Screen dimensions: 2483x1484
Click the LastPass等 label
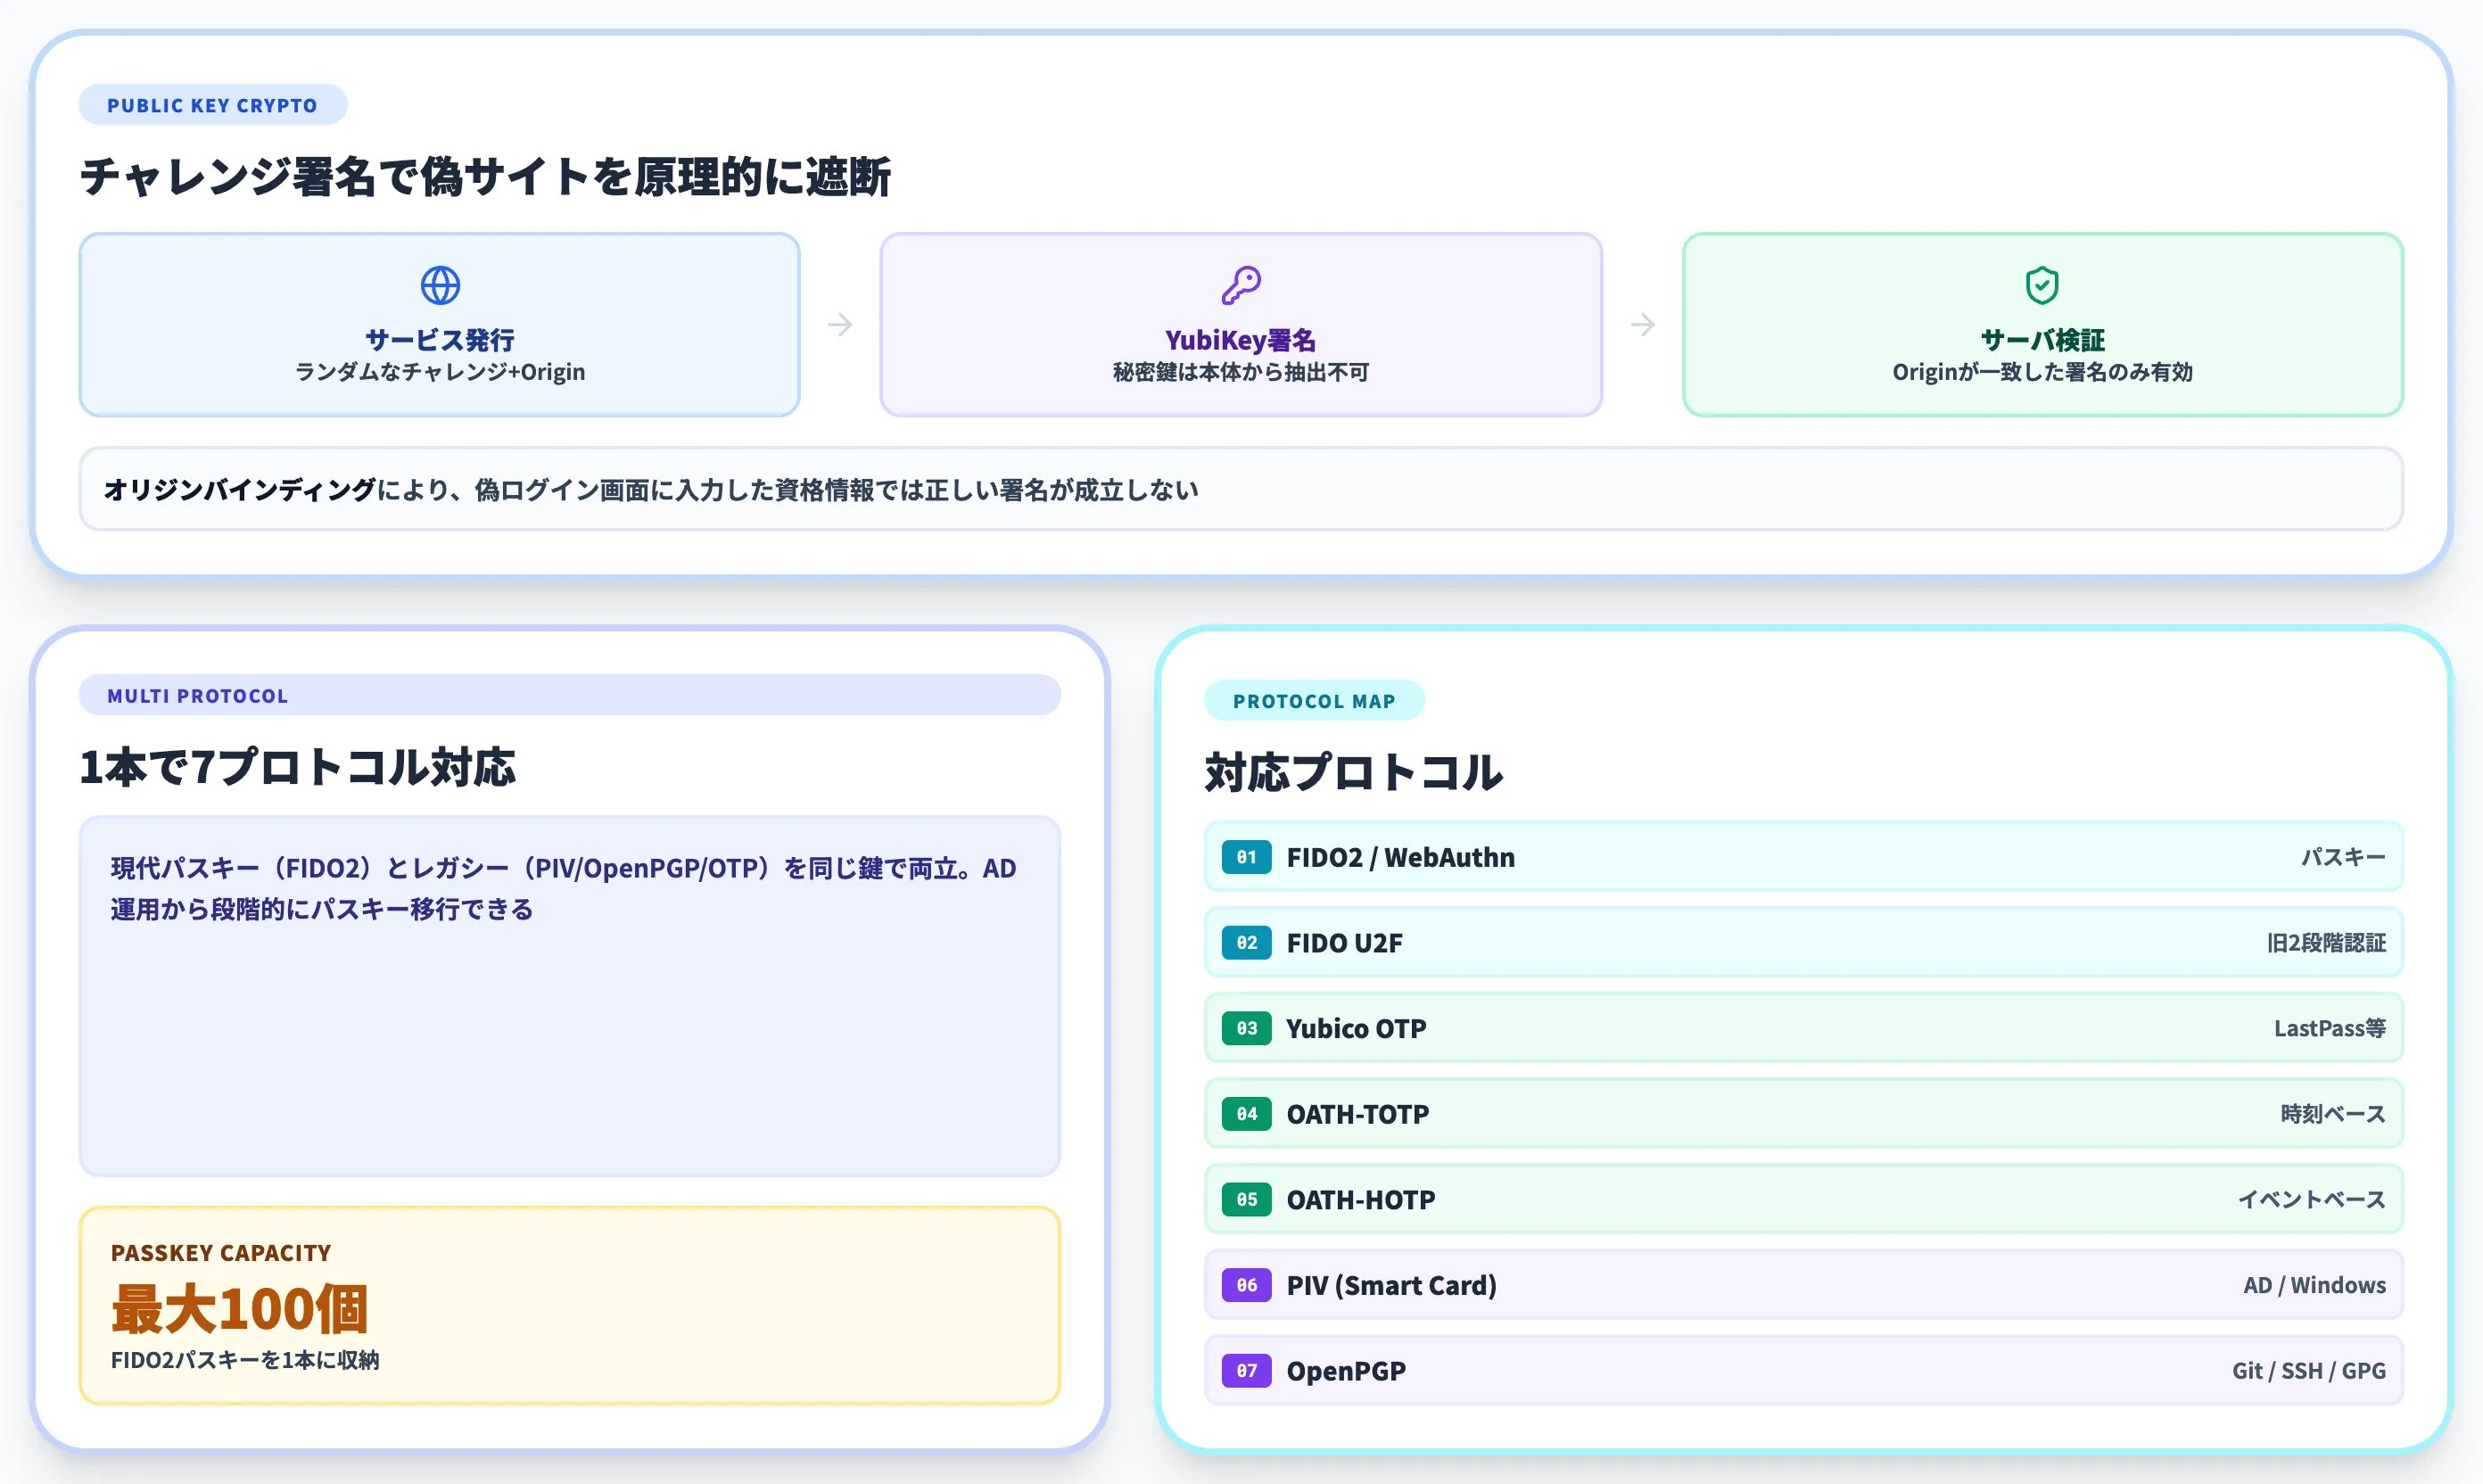(2330, 1028)
